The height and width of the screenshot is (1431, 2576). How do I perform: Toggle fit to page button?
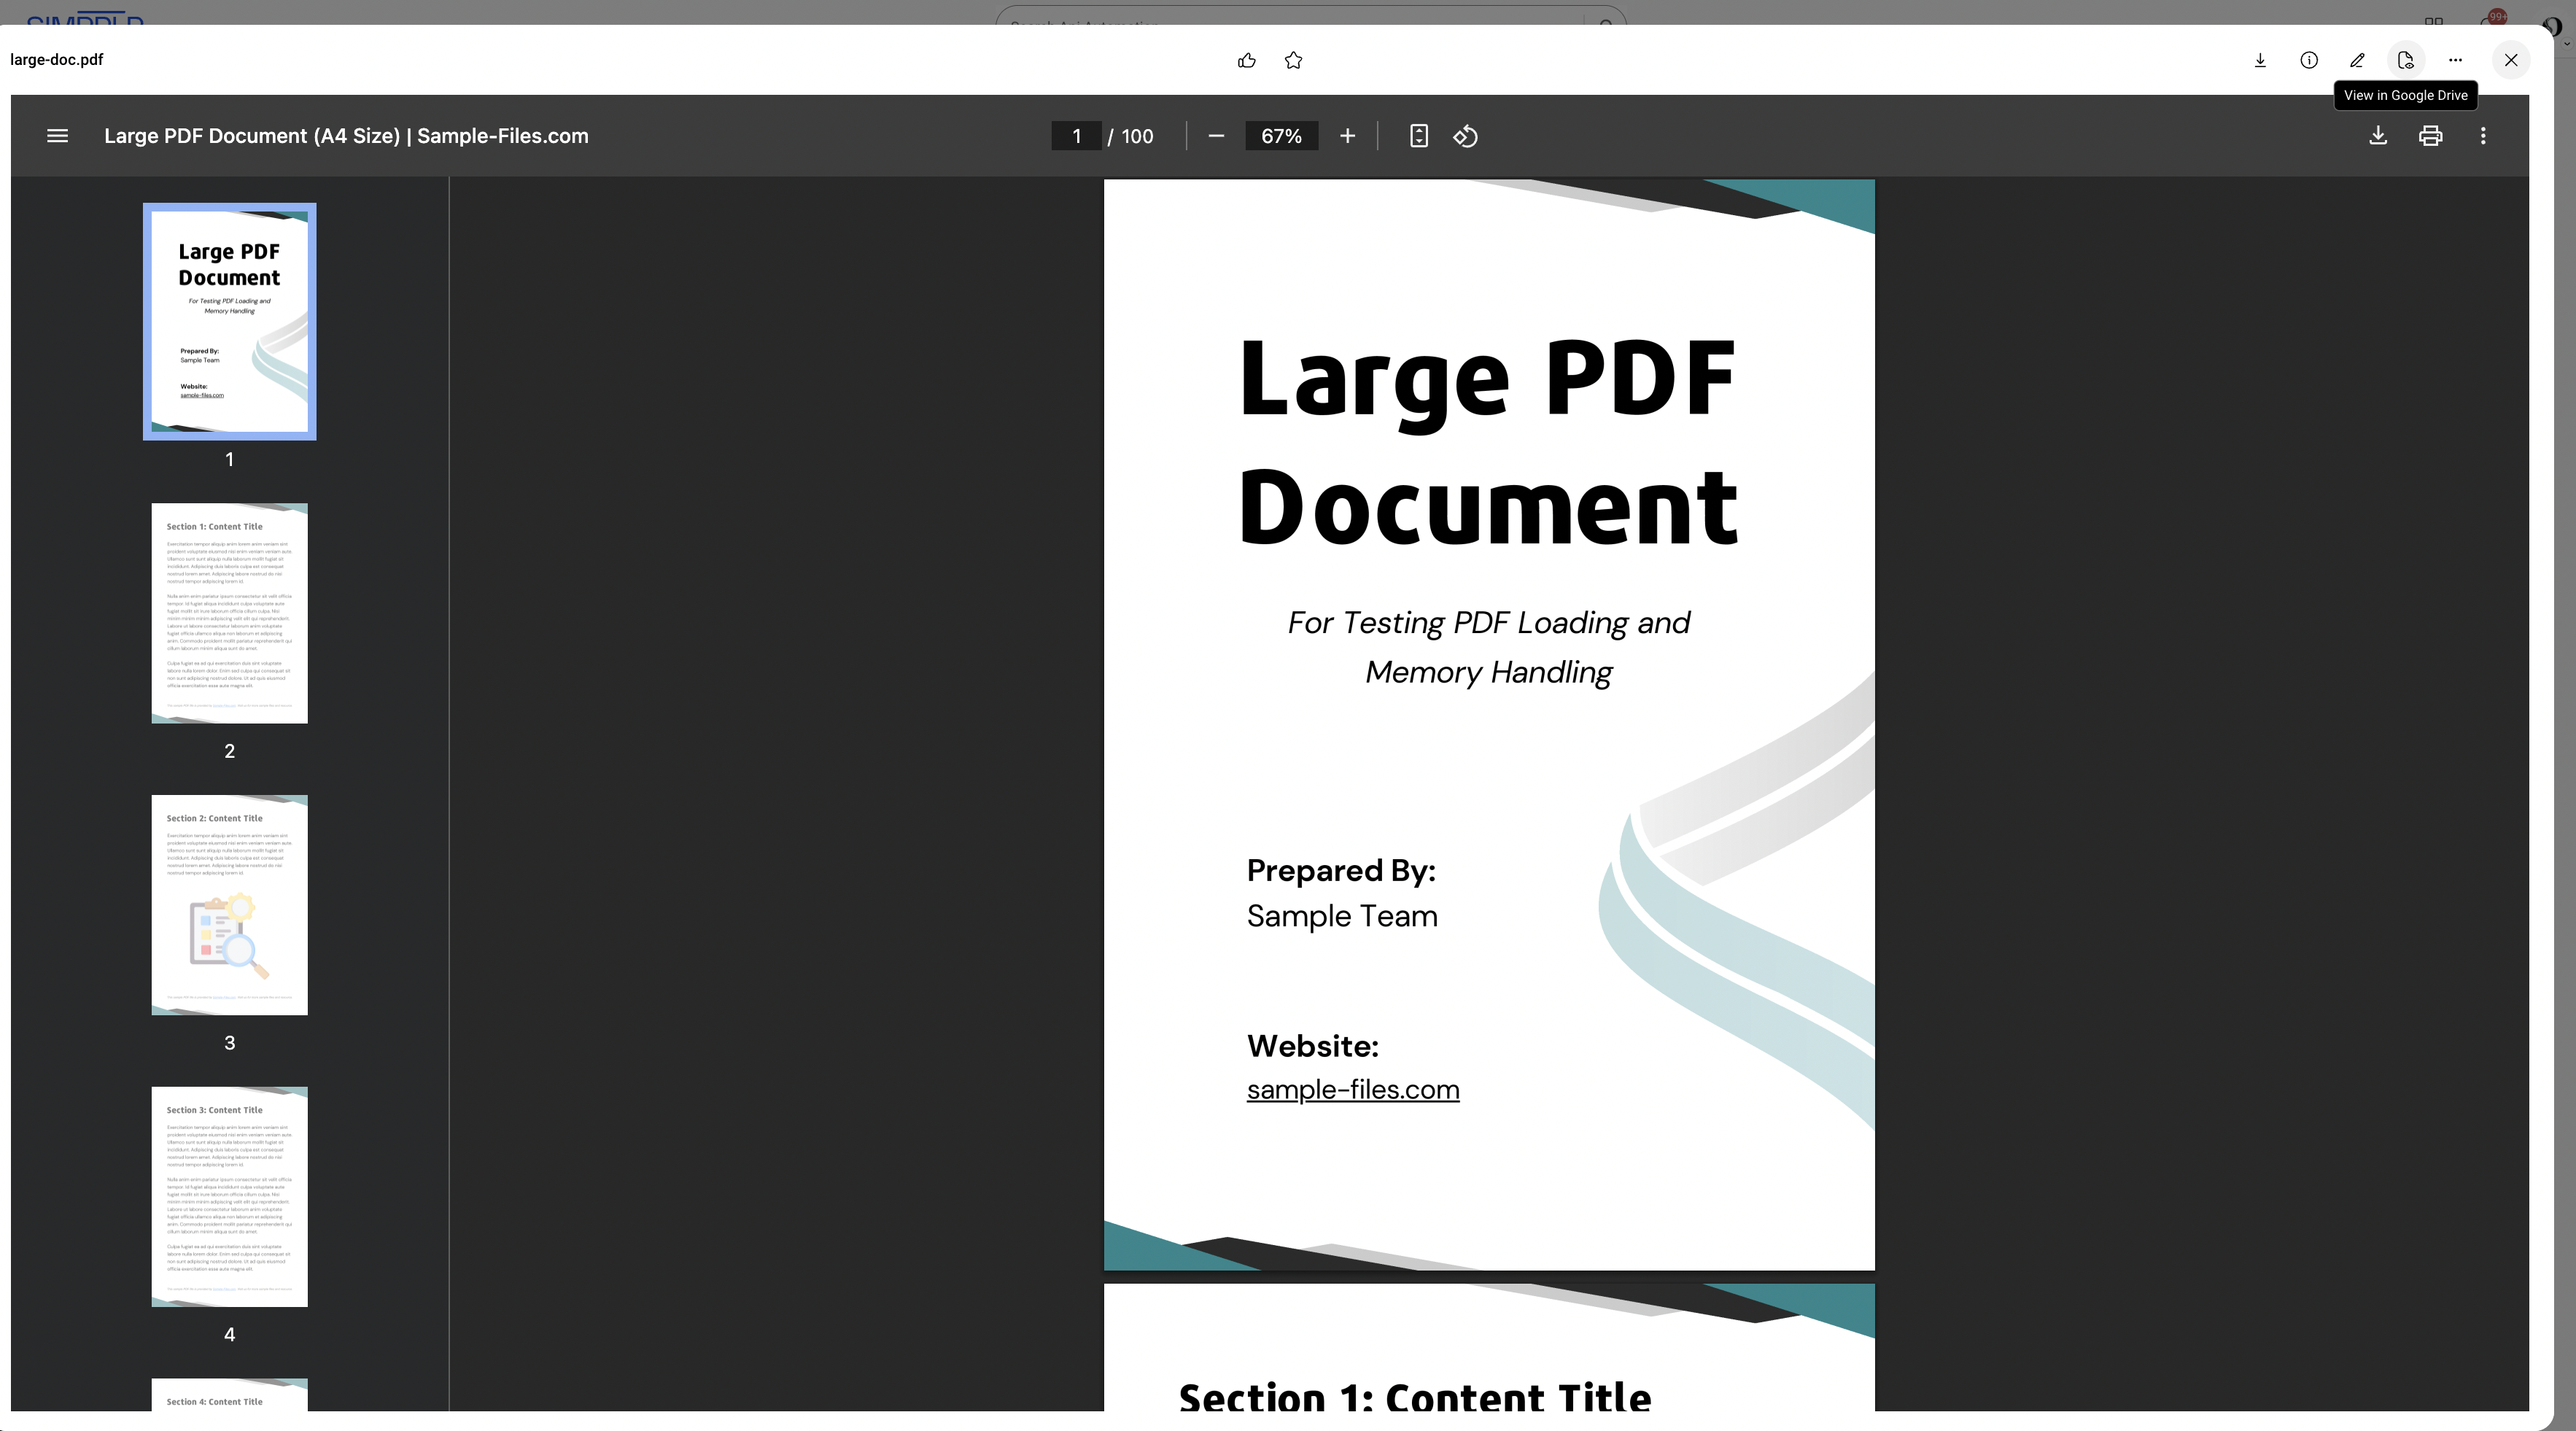coord(1418,136)
